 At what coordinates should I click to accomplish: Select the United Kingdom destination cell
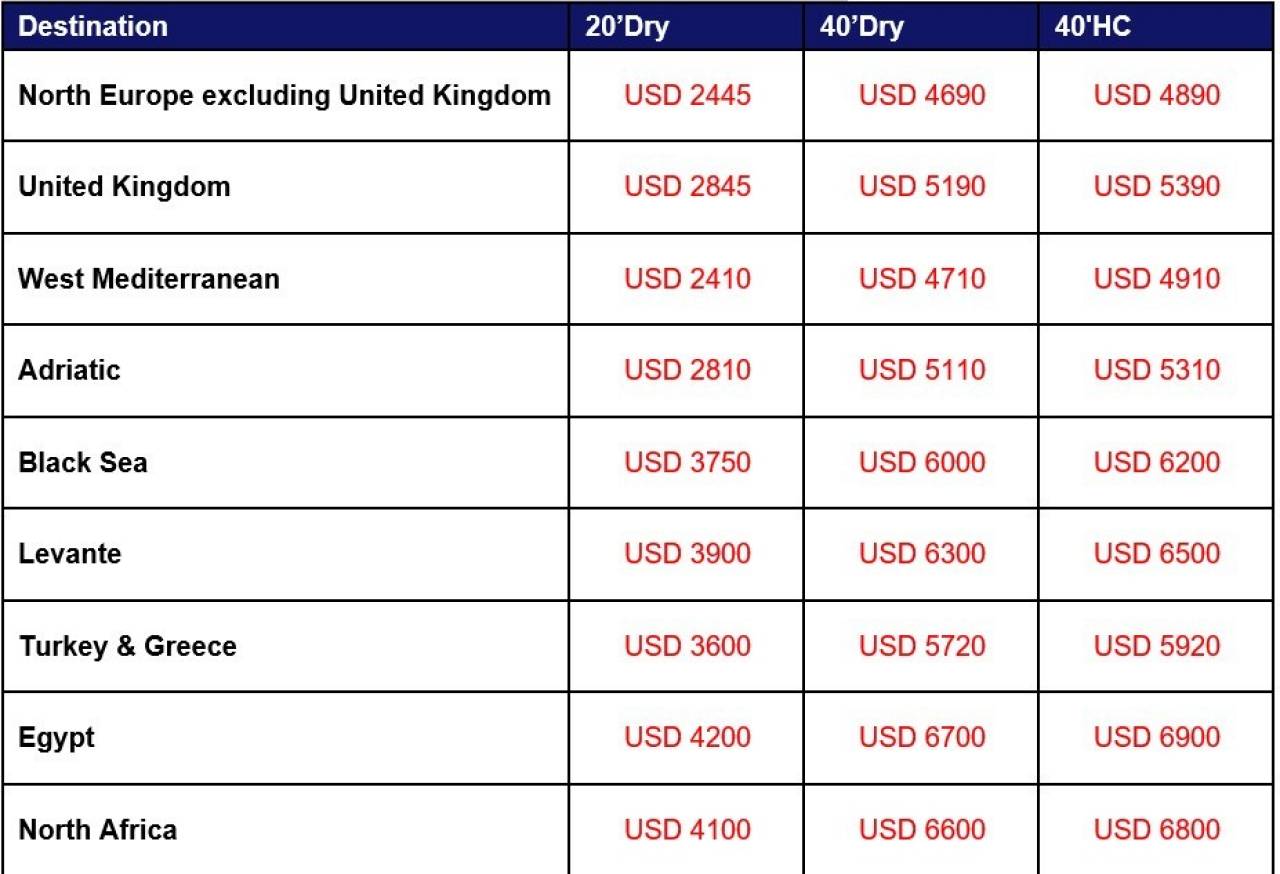coord(124,187)
